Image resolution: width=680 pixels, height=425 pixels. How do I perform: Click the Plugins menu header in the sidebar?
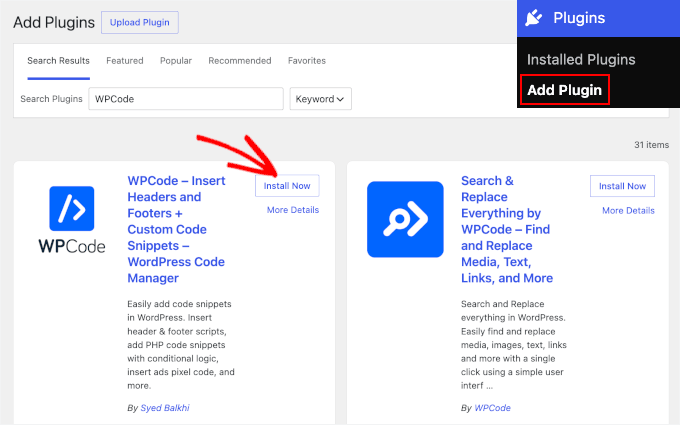click(x=598, y=18)
